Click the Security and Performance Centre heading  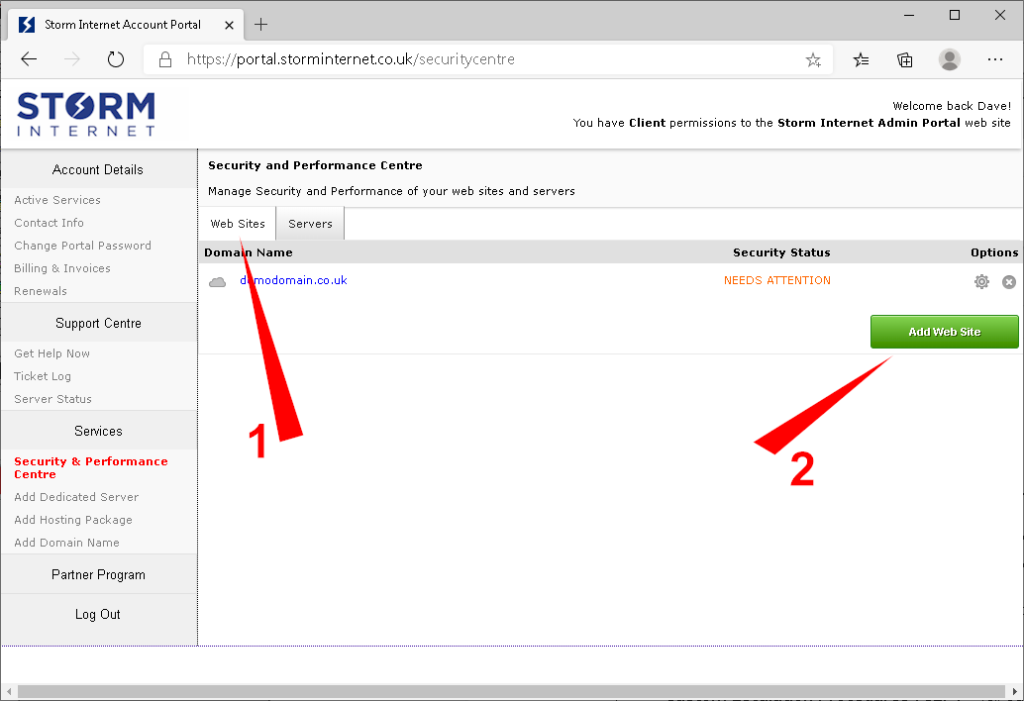[x=315, y=165]
